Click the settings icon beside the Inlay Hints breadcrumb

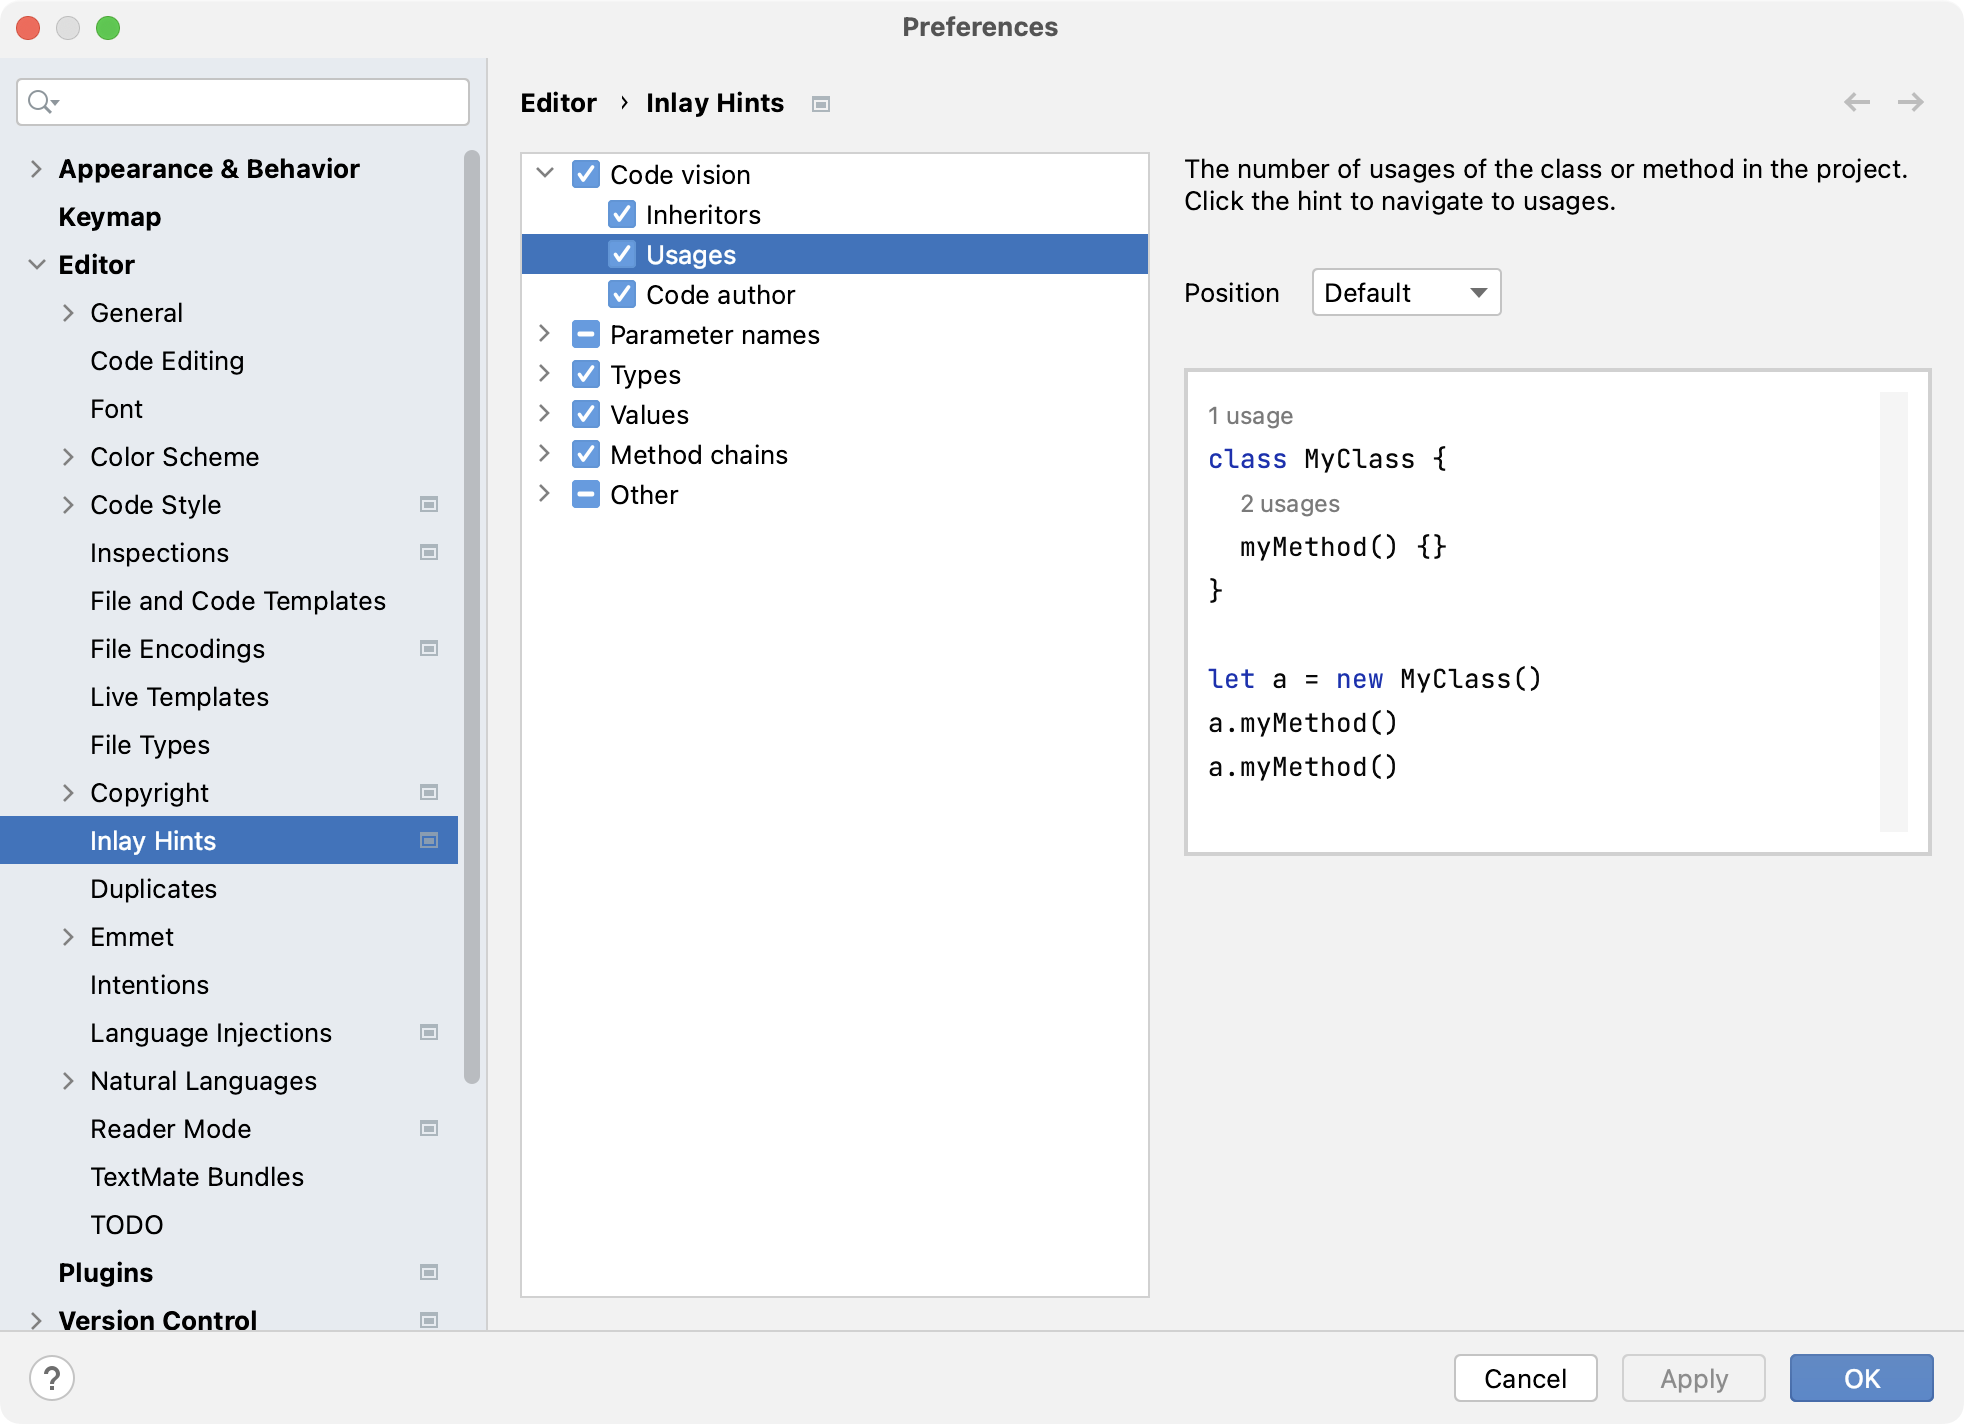point(820,103)
